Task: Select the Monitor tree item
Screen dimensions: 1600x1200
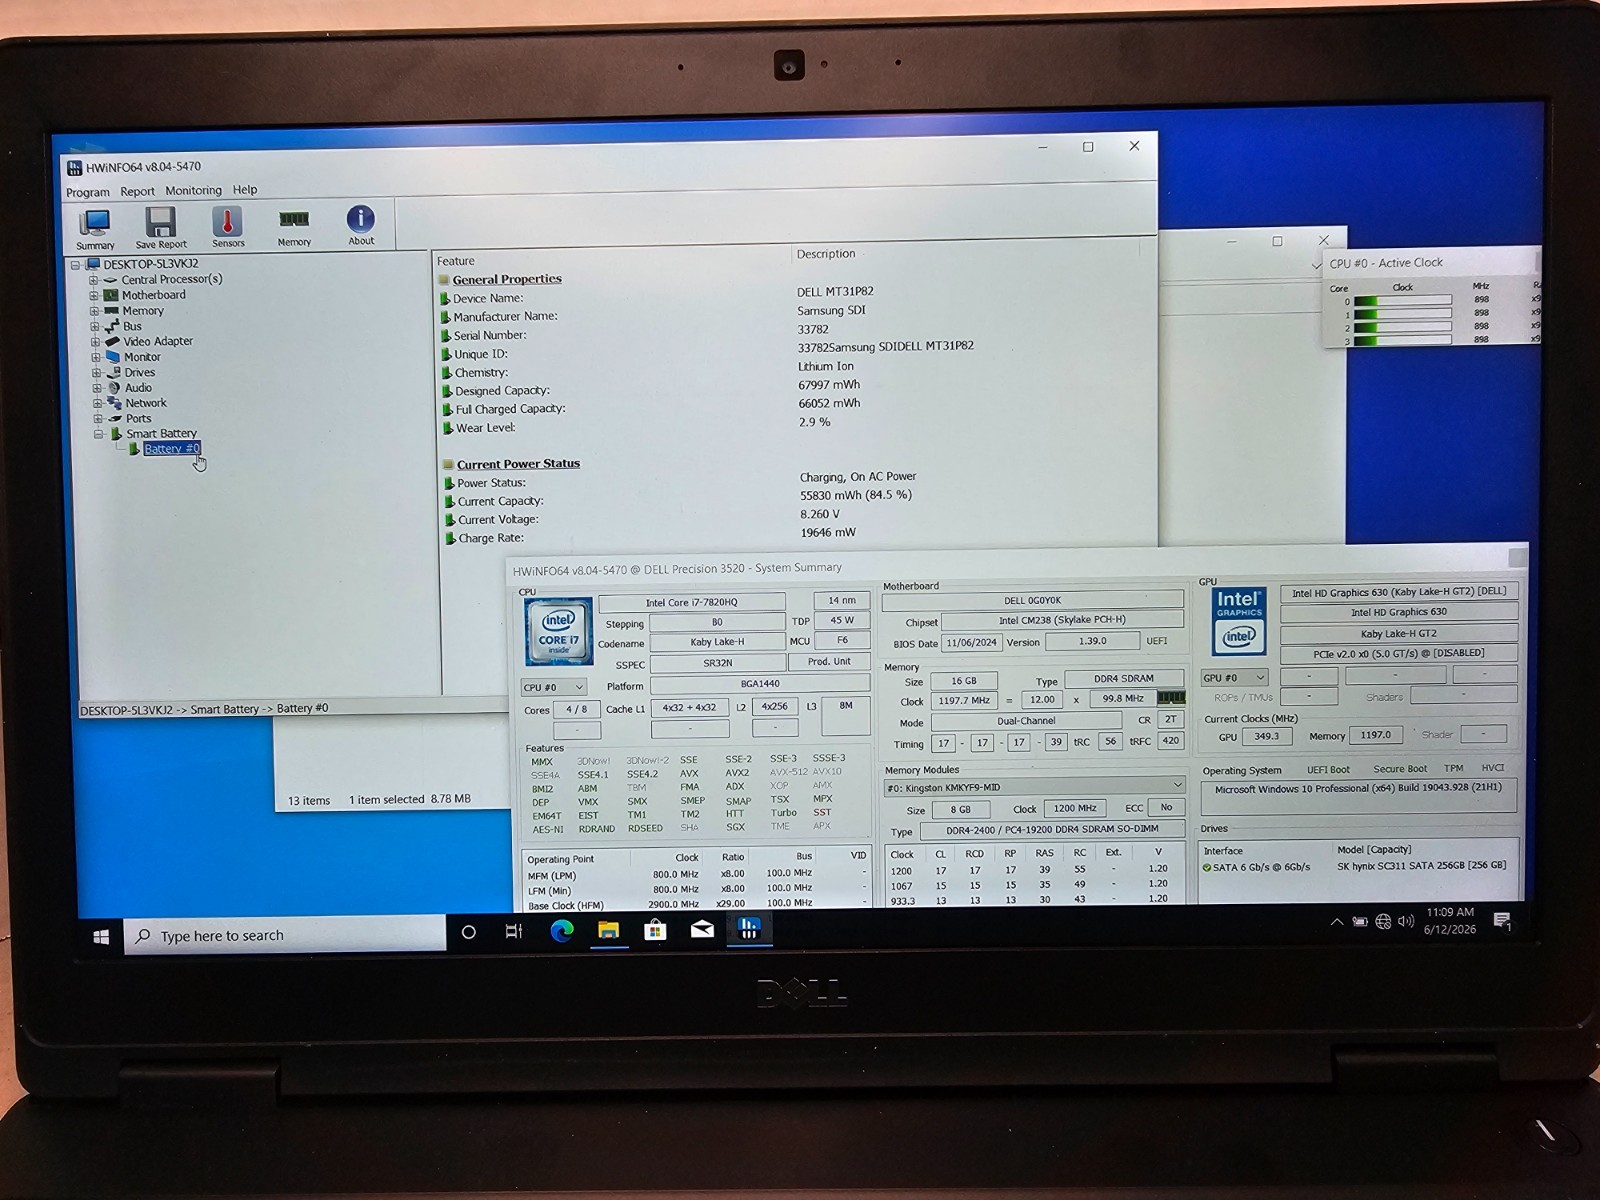Action: 142,357
